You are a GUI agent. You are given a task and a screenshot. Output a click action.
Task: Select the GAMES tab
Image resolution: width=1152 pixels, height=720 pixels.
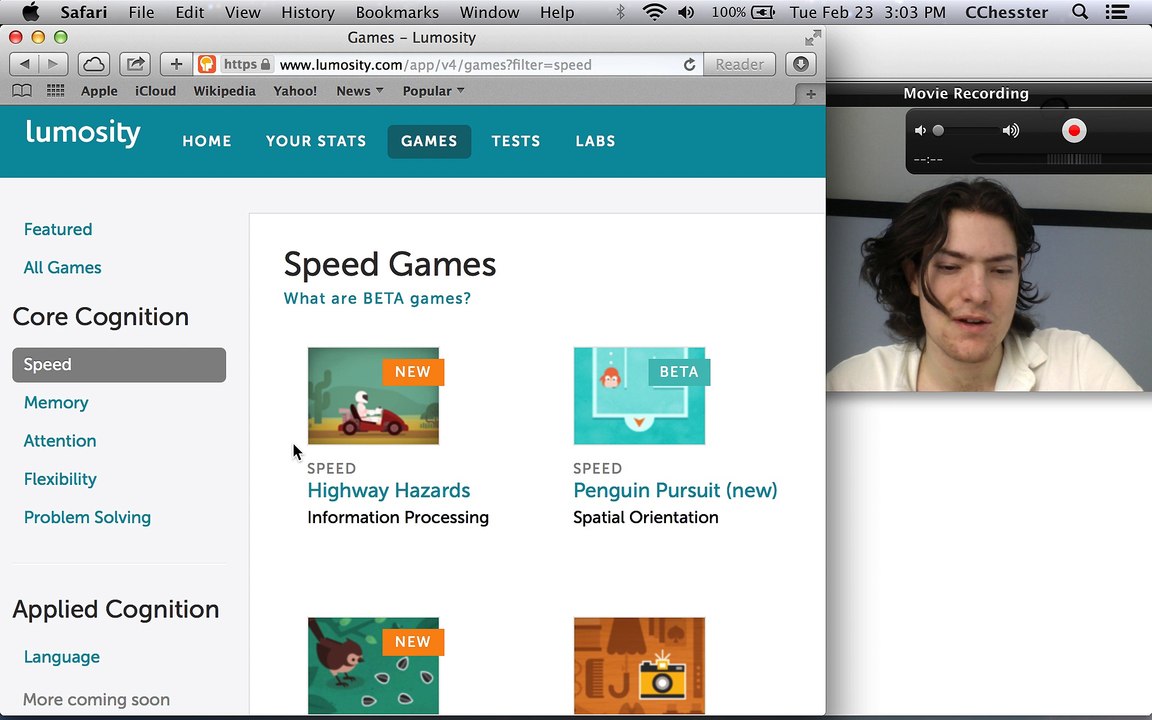coord(429,141)
